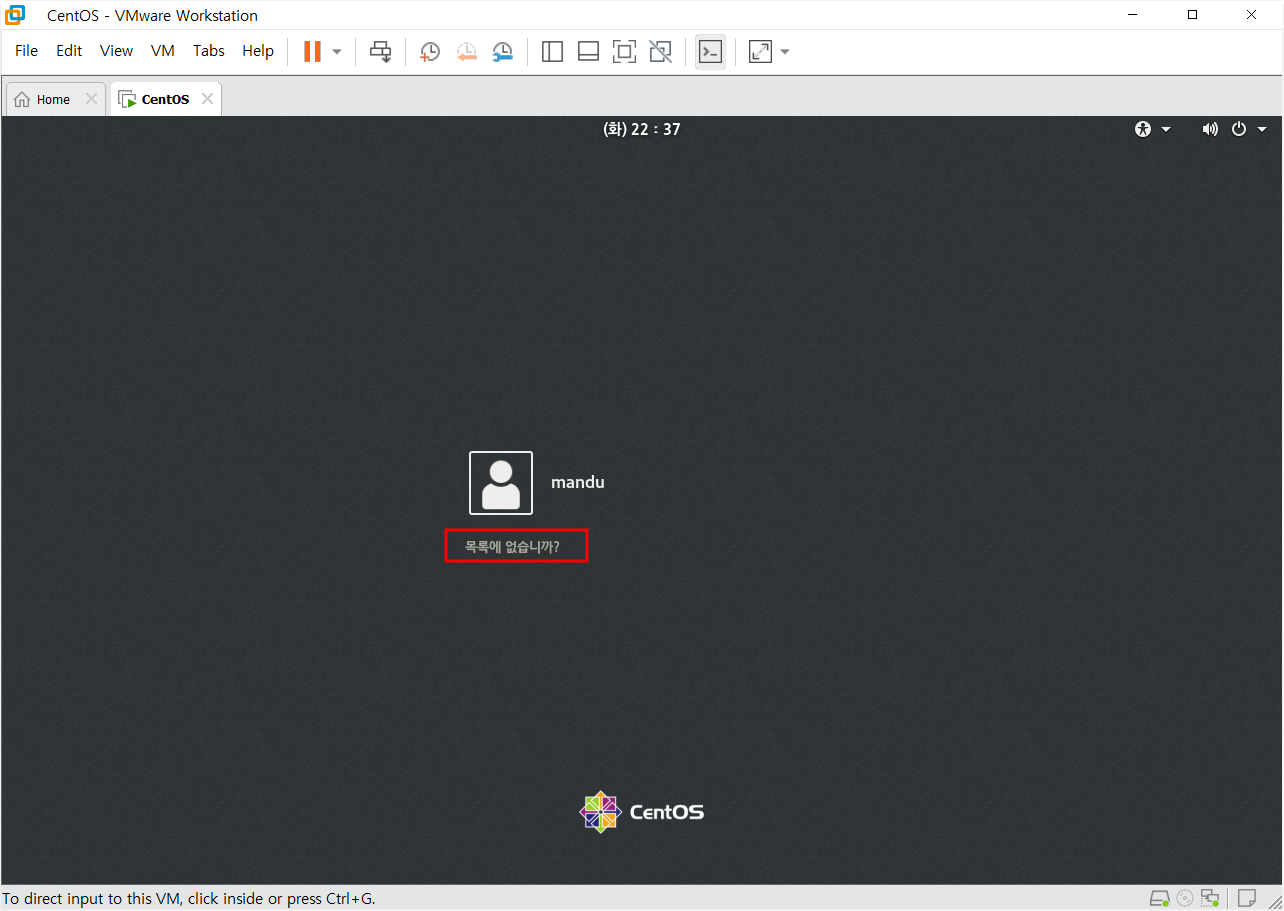Screen dimensions: 1284x911
Task: Click 'To direct input to this VM' status text
Action: tap(189, 898)
